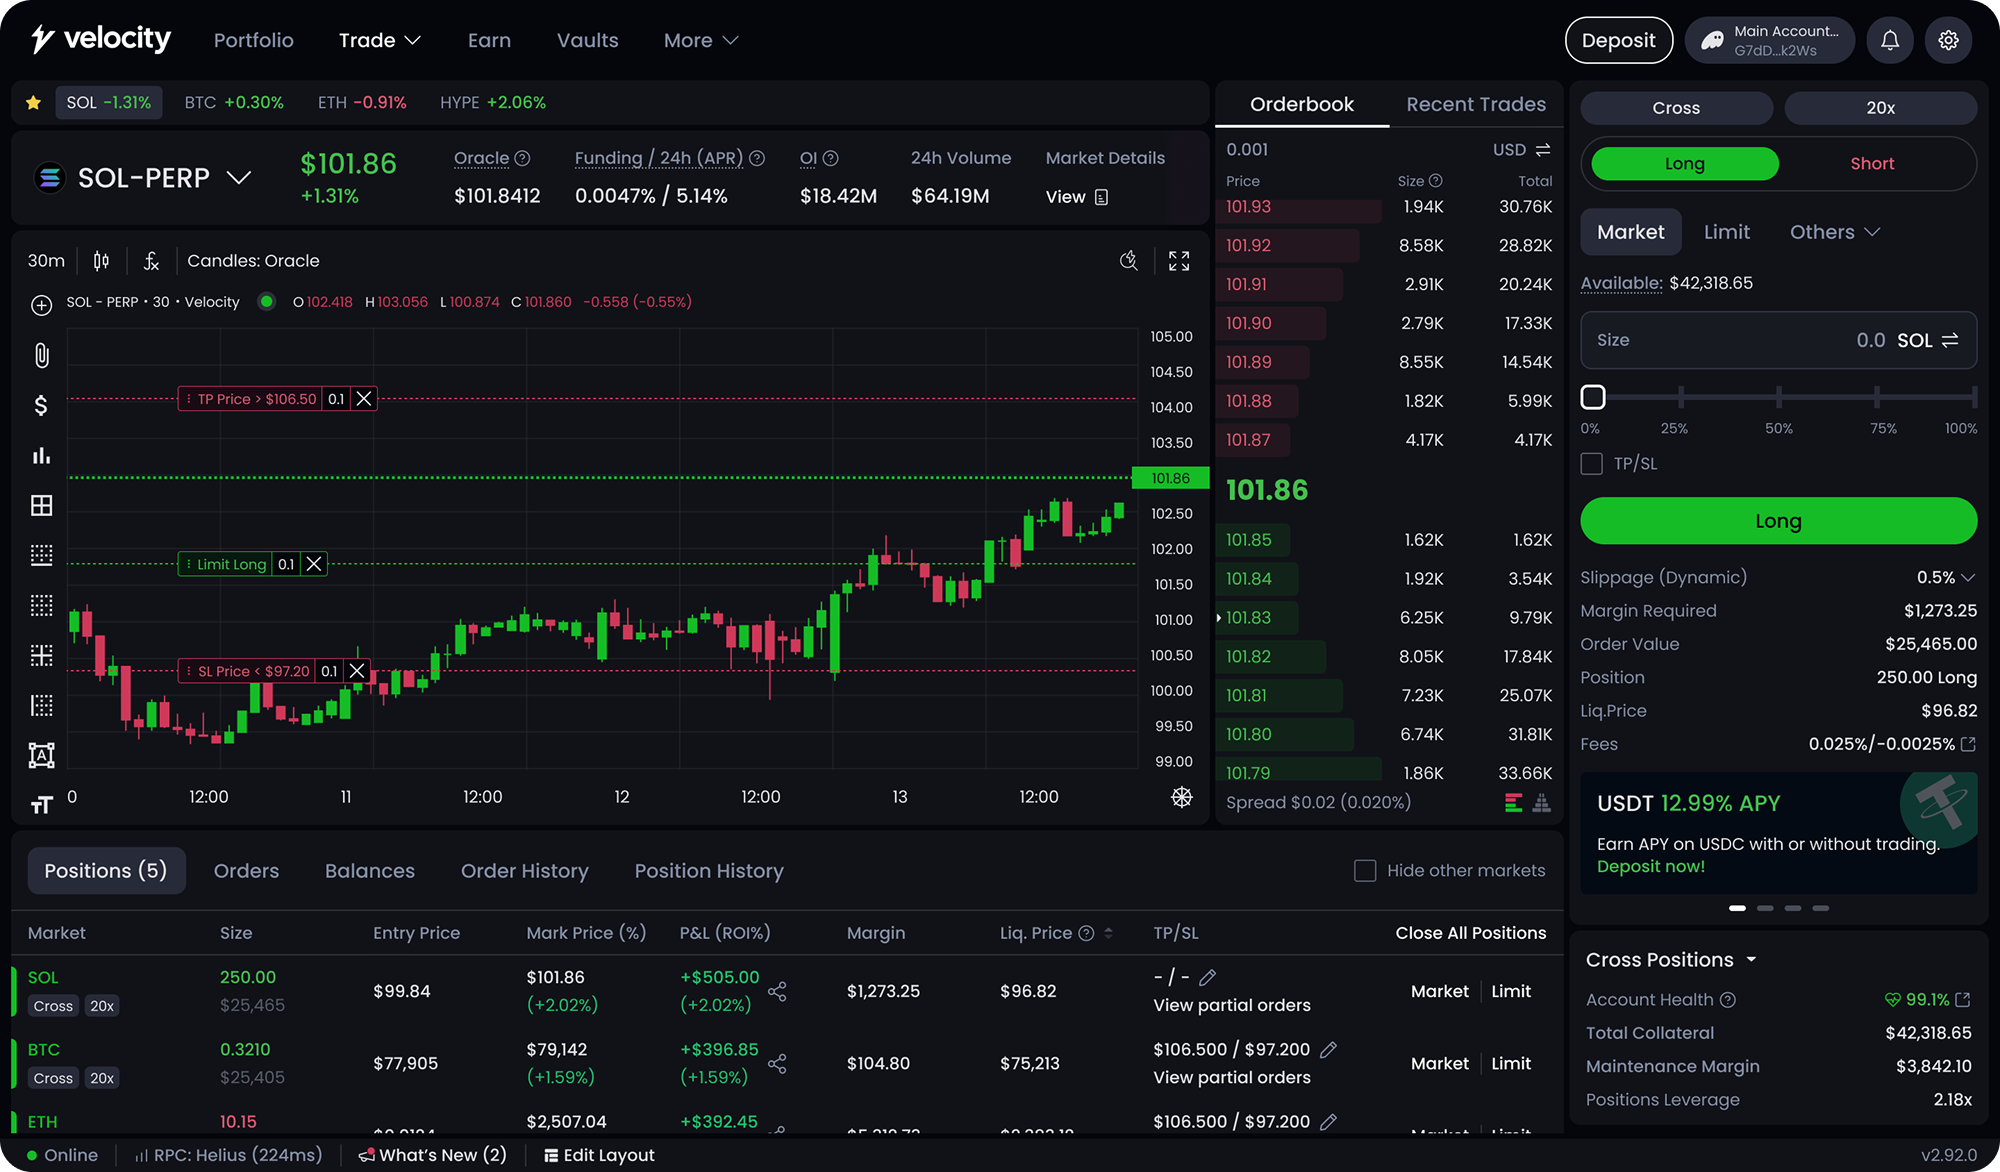Select the Short side toggle
The width and height of the screenshot is (2000, 1172).
tap(1872, 164)
